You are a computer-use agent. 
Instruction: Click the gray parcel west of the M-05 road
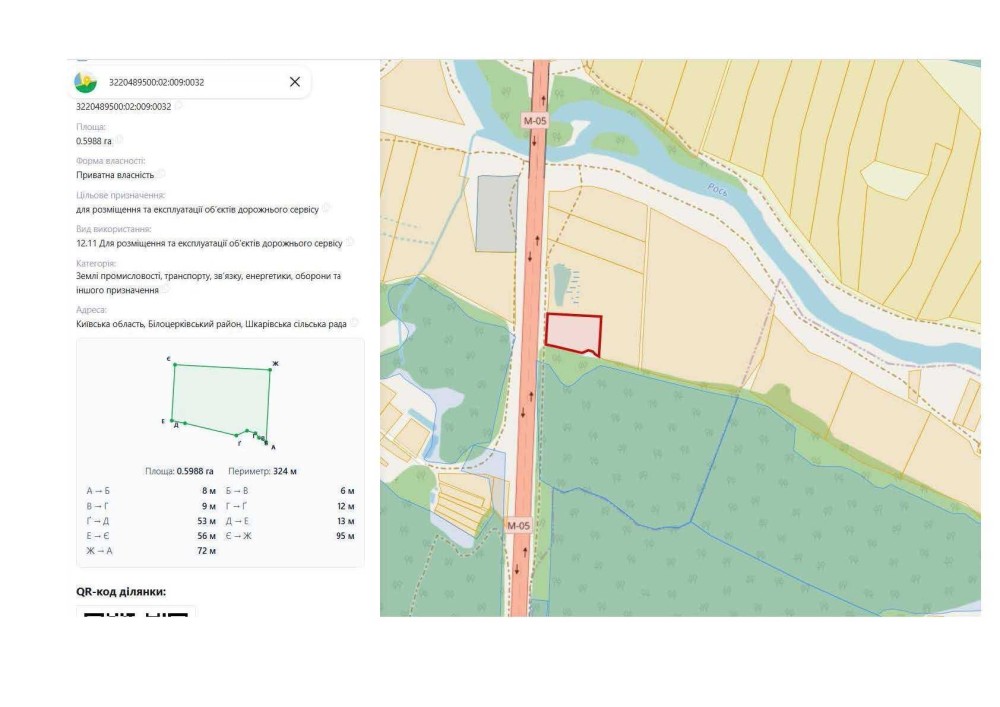[497, 213]
